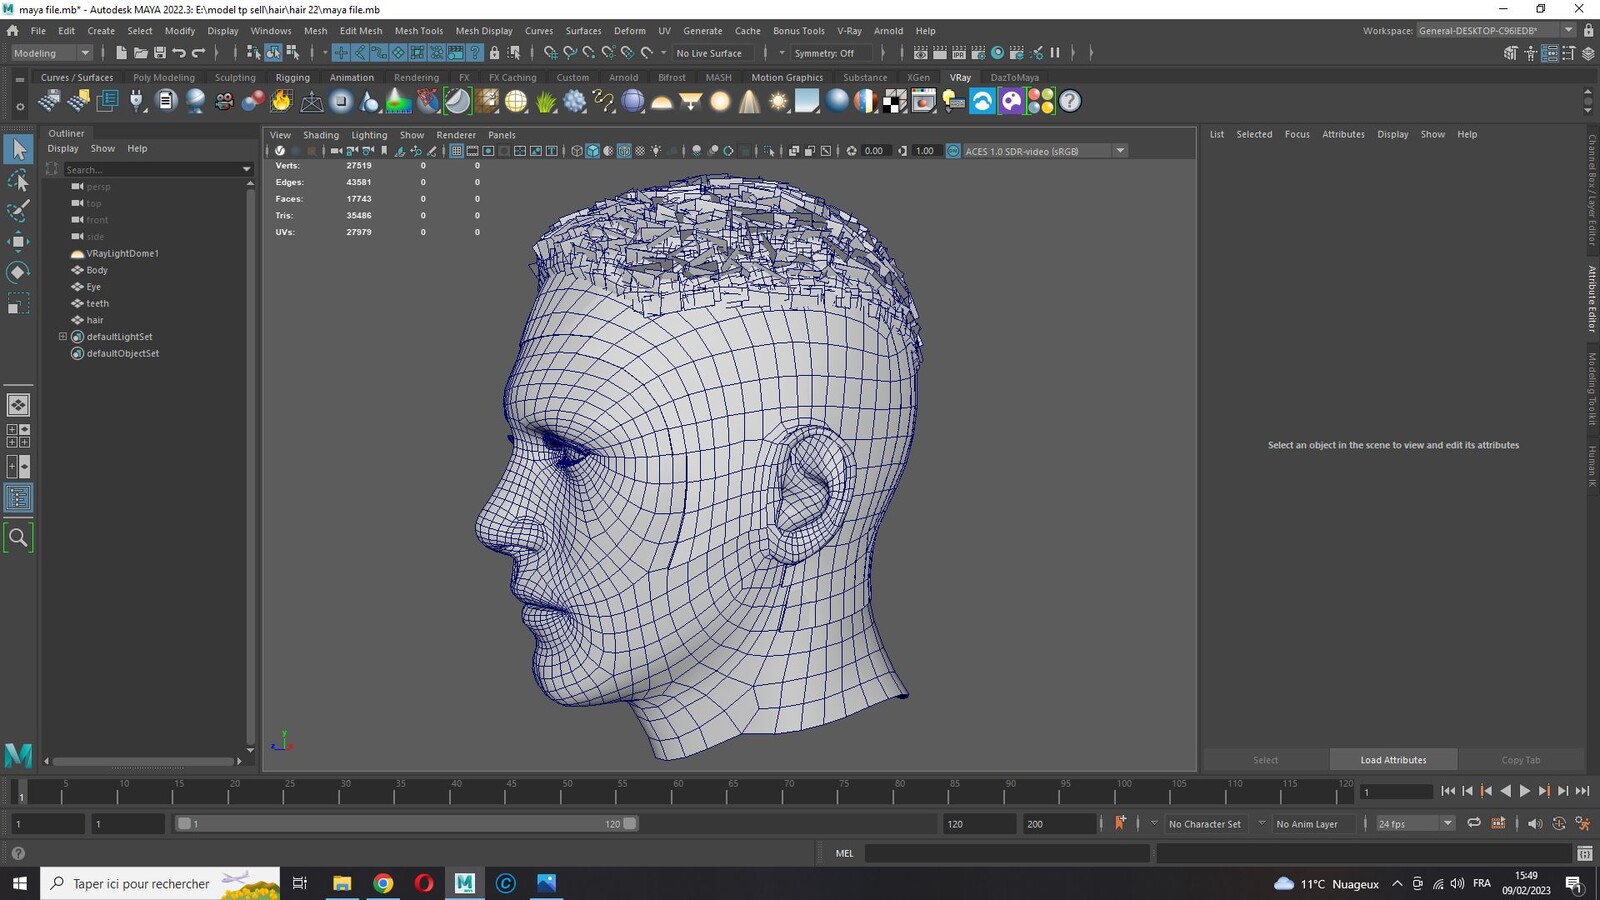Click the save scene icon
The width and height of the screenshot is (1600, 900).
pos(159,53)
